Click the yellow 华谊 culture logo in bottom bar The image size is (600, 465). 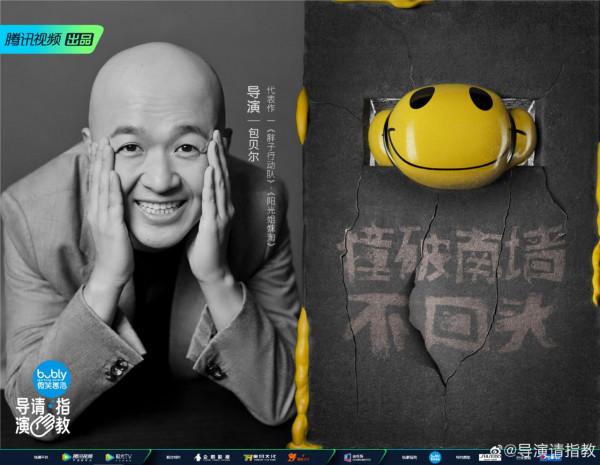pyautogui.click(x=259, y=457)
